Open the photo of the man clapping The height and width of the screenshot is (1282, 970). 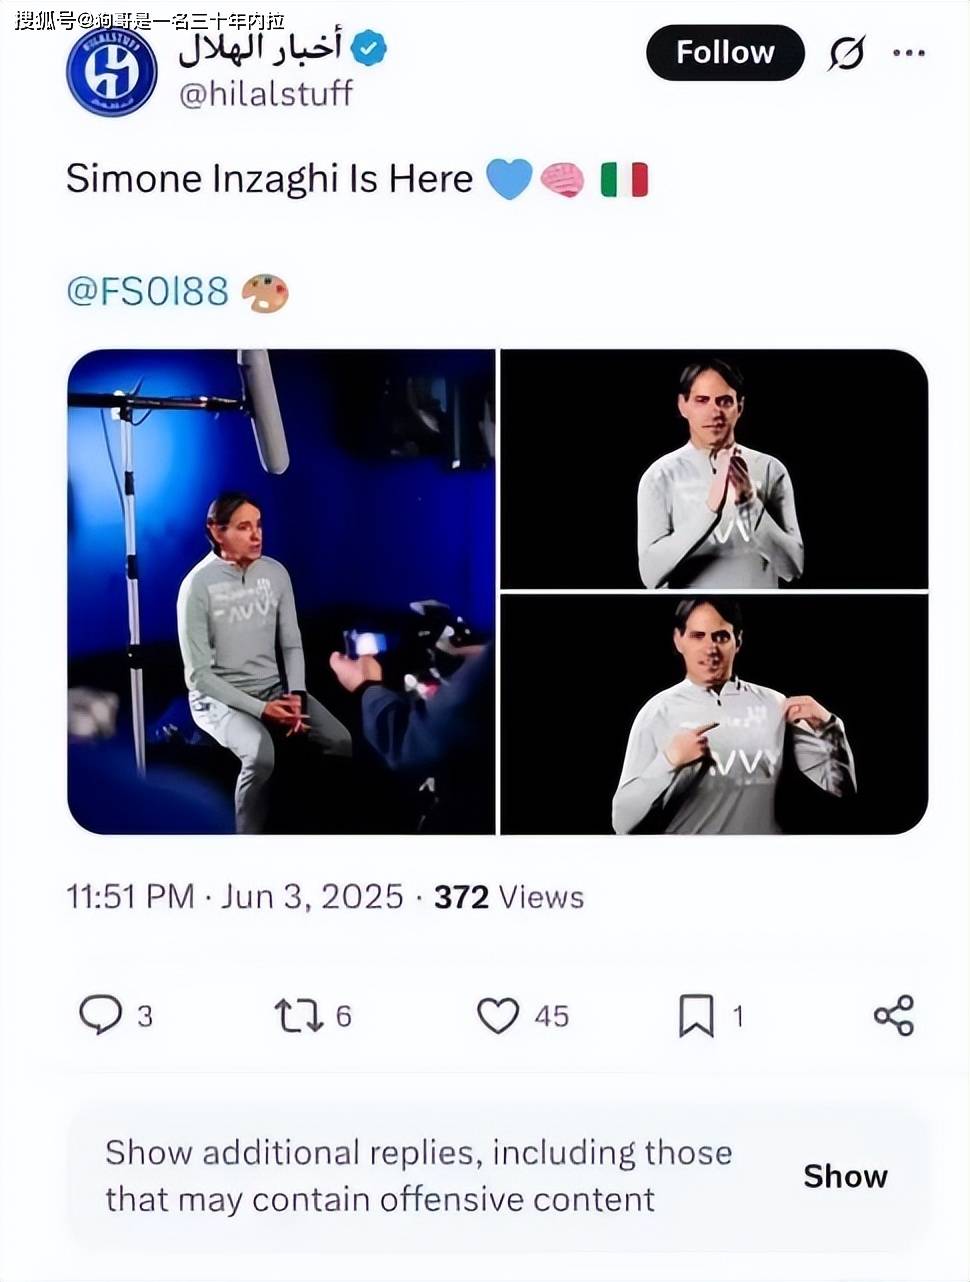click(x=714, y=469)
